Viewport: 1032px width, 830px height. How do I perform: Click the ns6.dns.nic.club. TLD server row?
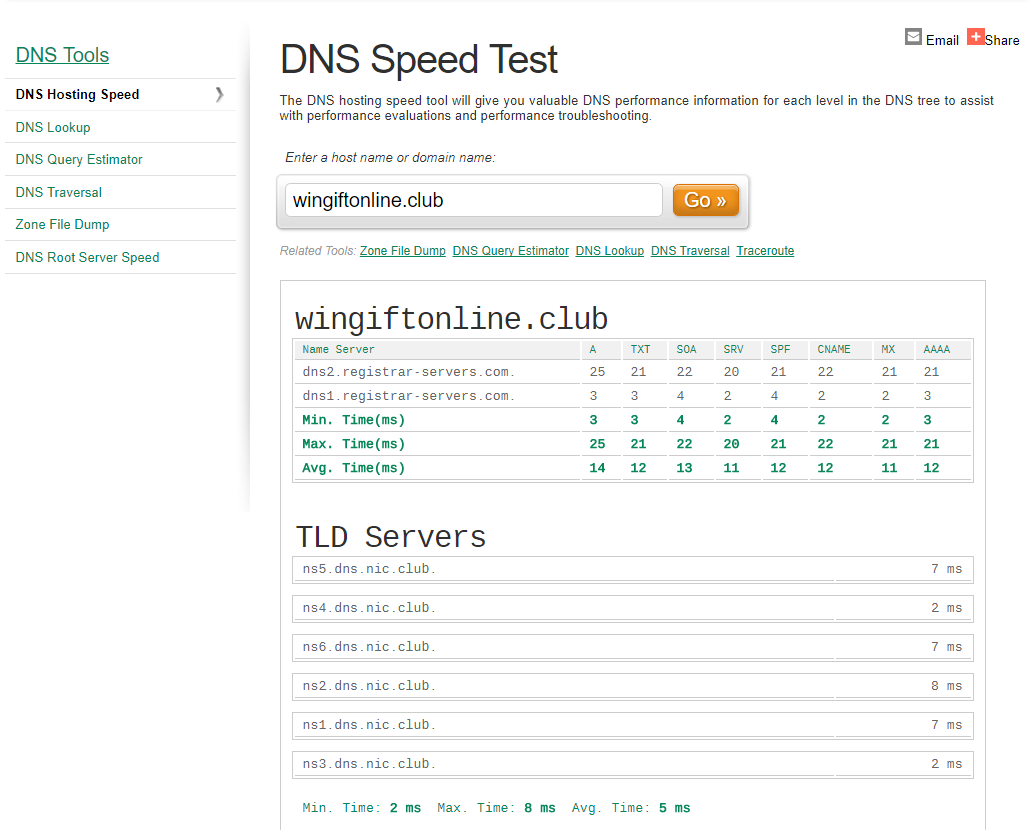pos(632,647)
